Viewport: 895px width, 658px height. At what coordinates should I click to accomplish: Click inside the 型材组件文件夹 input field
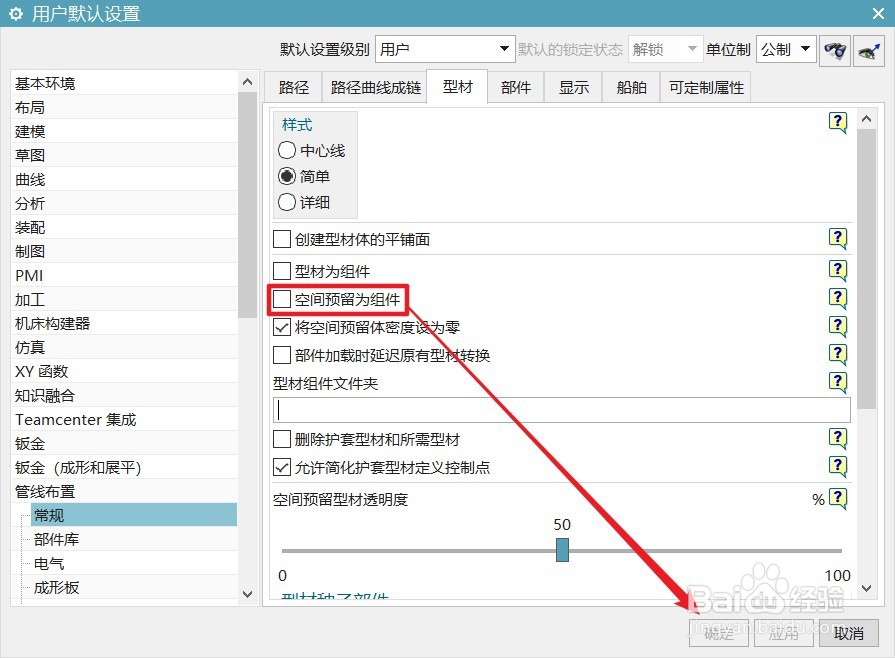pyautogui.click(x=560, y=409)
